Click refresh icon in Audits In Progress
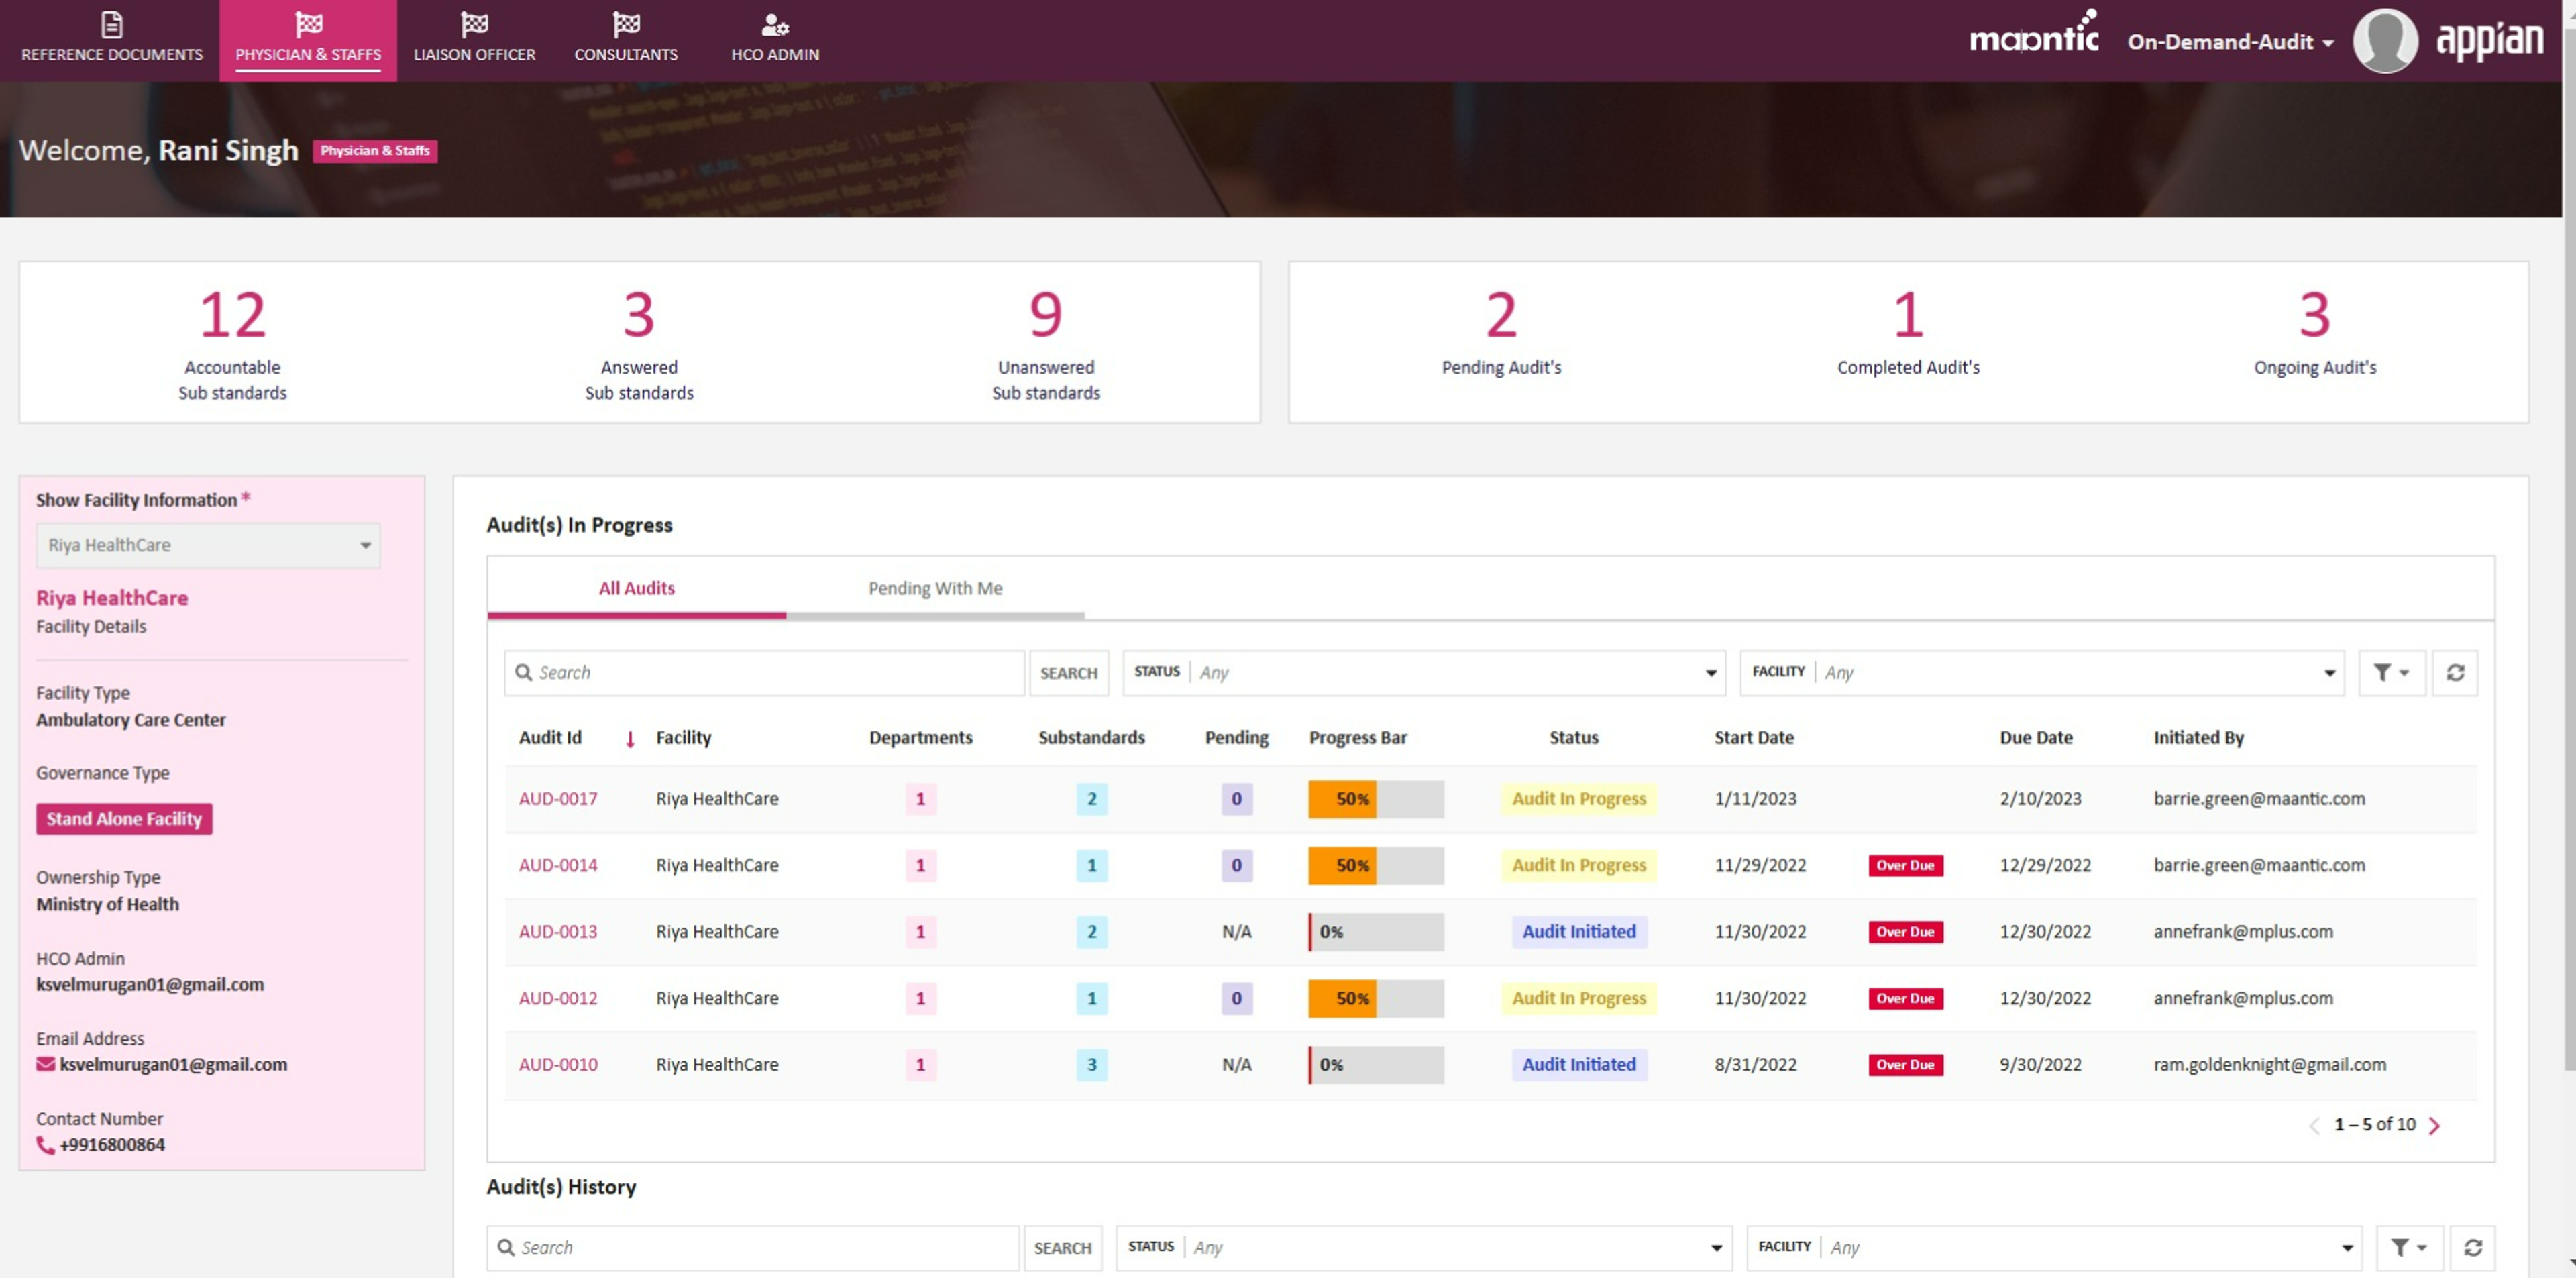Screen dimensions: 2576x1278 click(x=2455, y=672)
